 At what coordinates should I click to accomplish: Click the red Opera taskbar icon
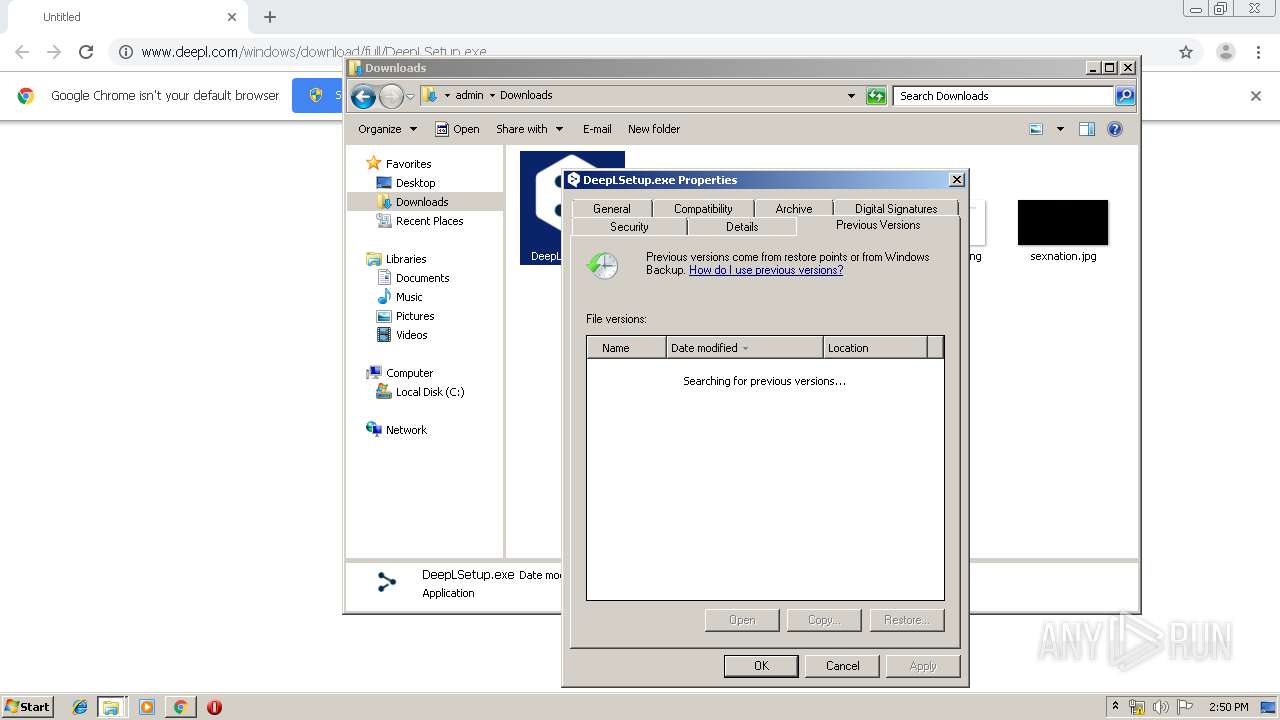[x=214, y=707]
